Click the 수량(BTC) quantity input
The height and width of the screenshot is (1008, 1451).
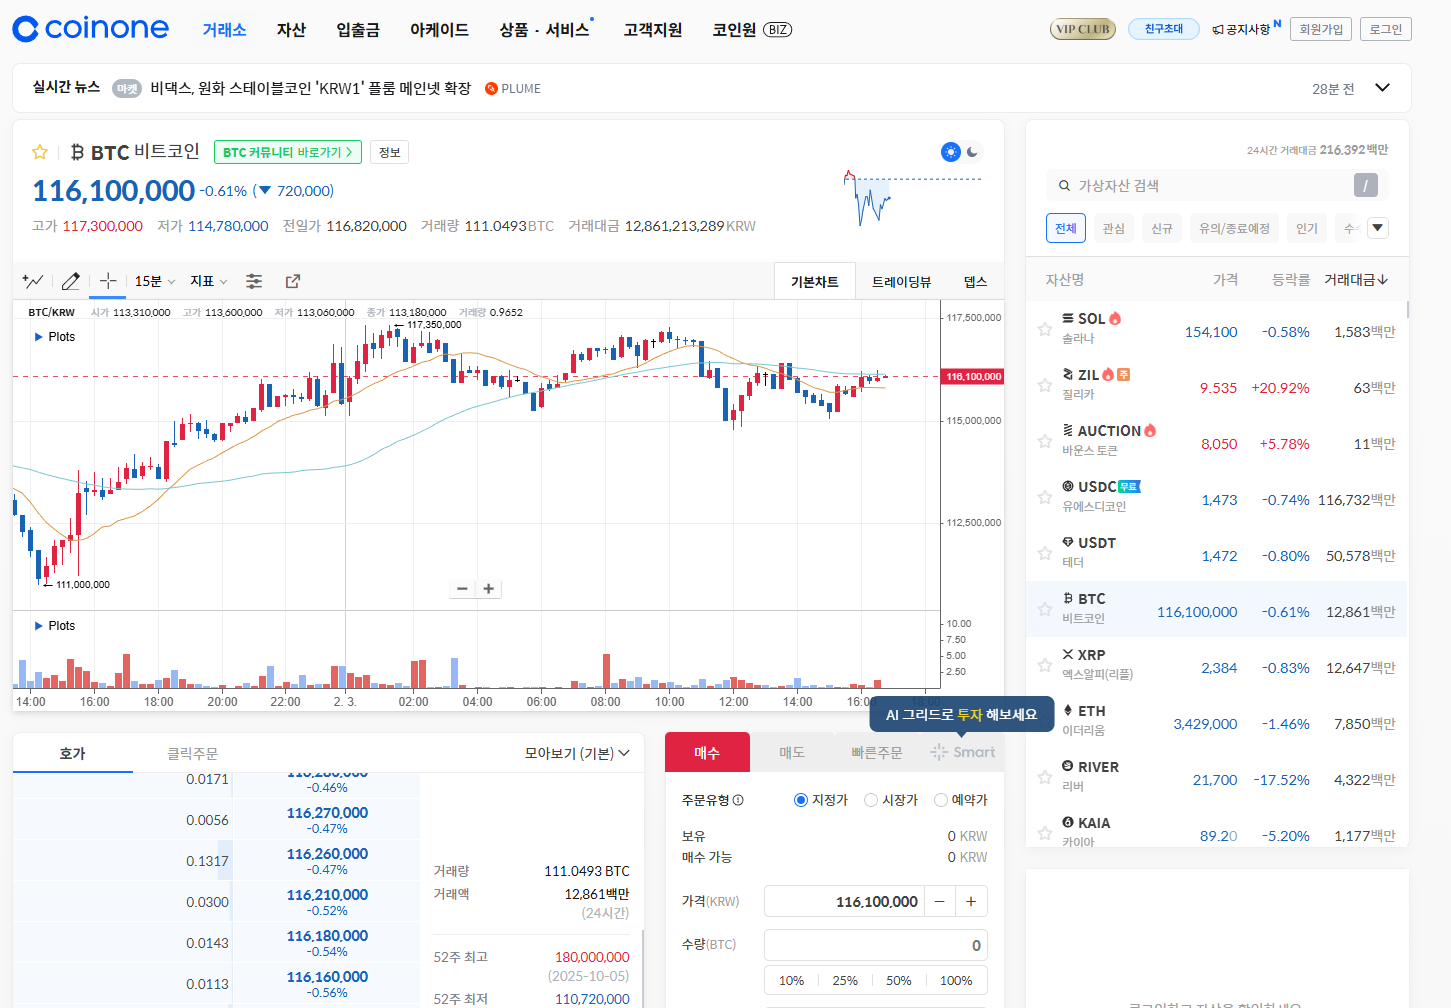coord(876,945)
